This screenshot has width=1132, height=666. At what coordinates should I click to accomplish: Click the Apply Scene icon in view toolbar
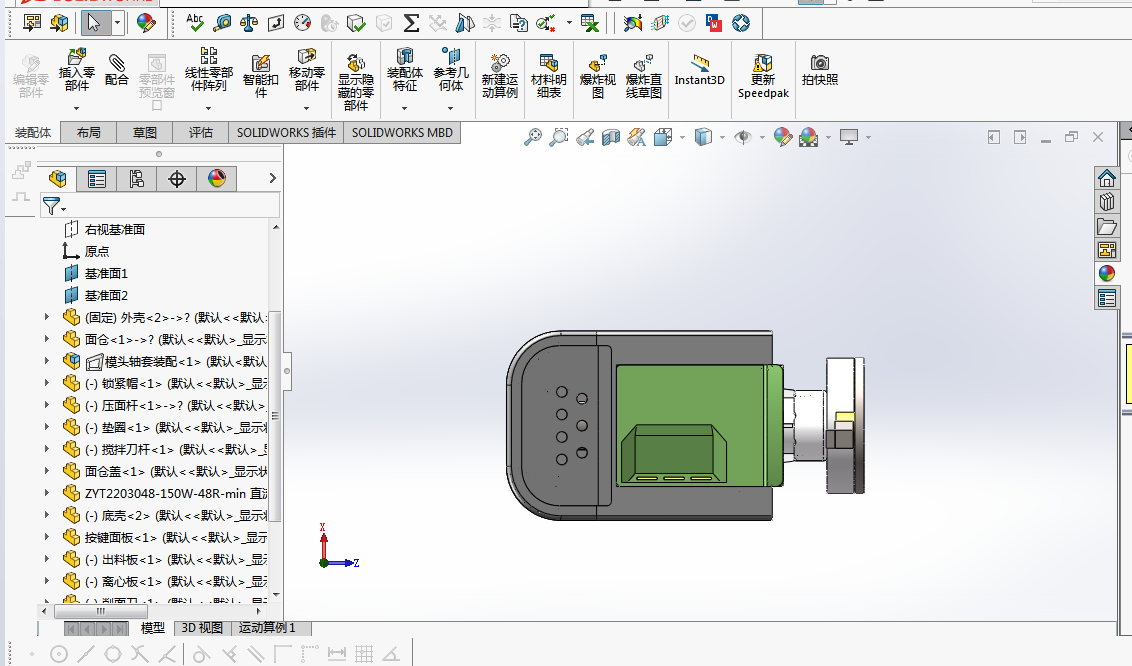pos(809,136)
